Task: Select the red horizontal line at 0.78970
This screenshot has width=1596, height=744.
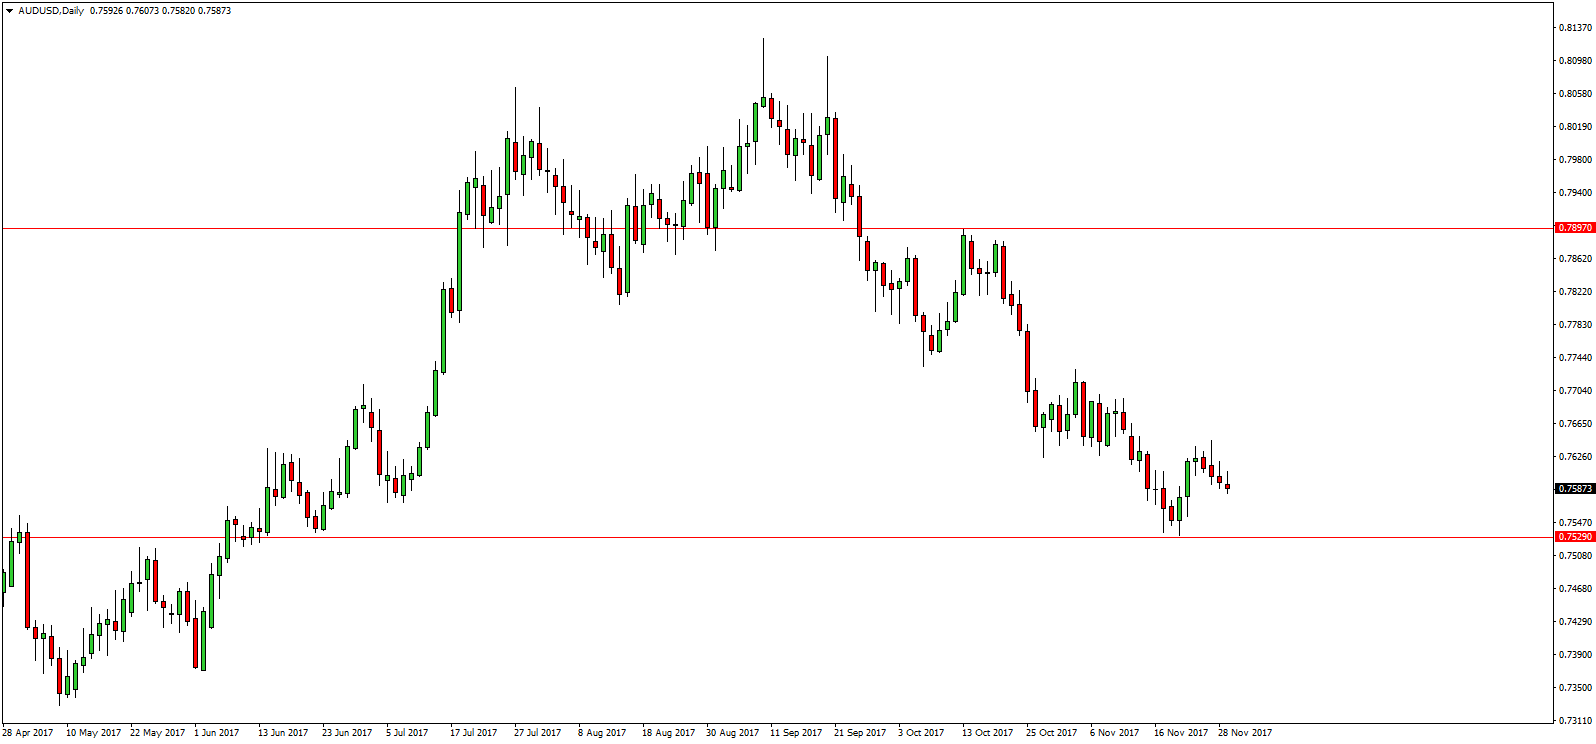Action: click(x=777, y=229)
